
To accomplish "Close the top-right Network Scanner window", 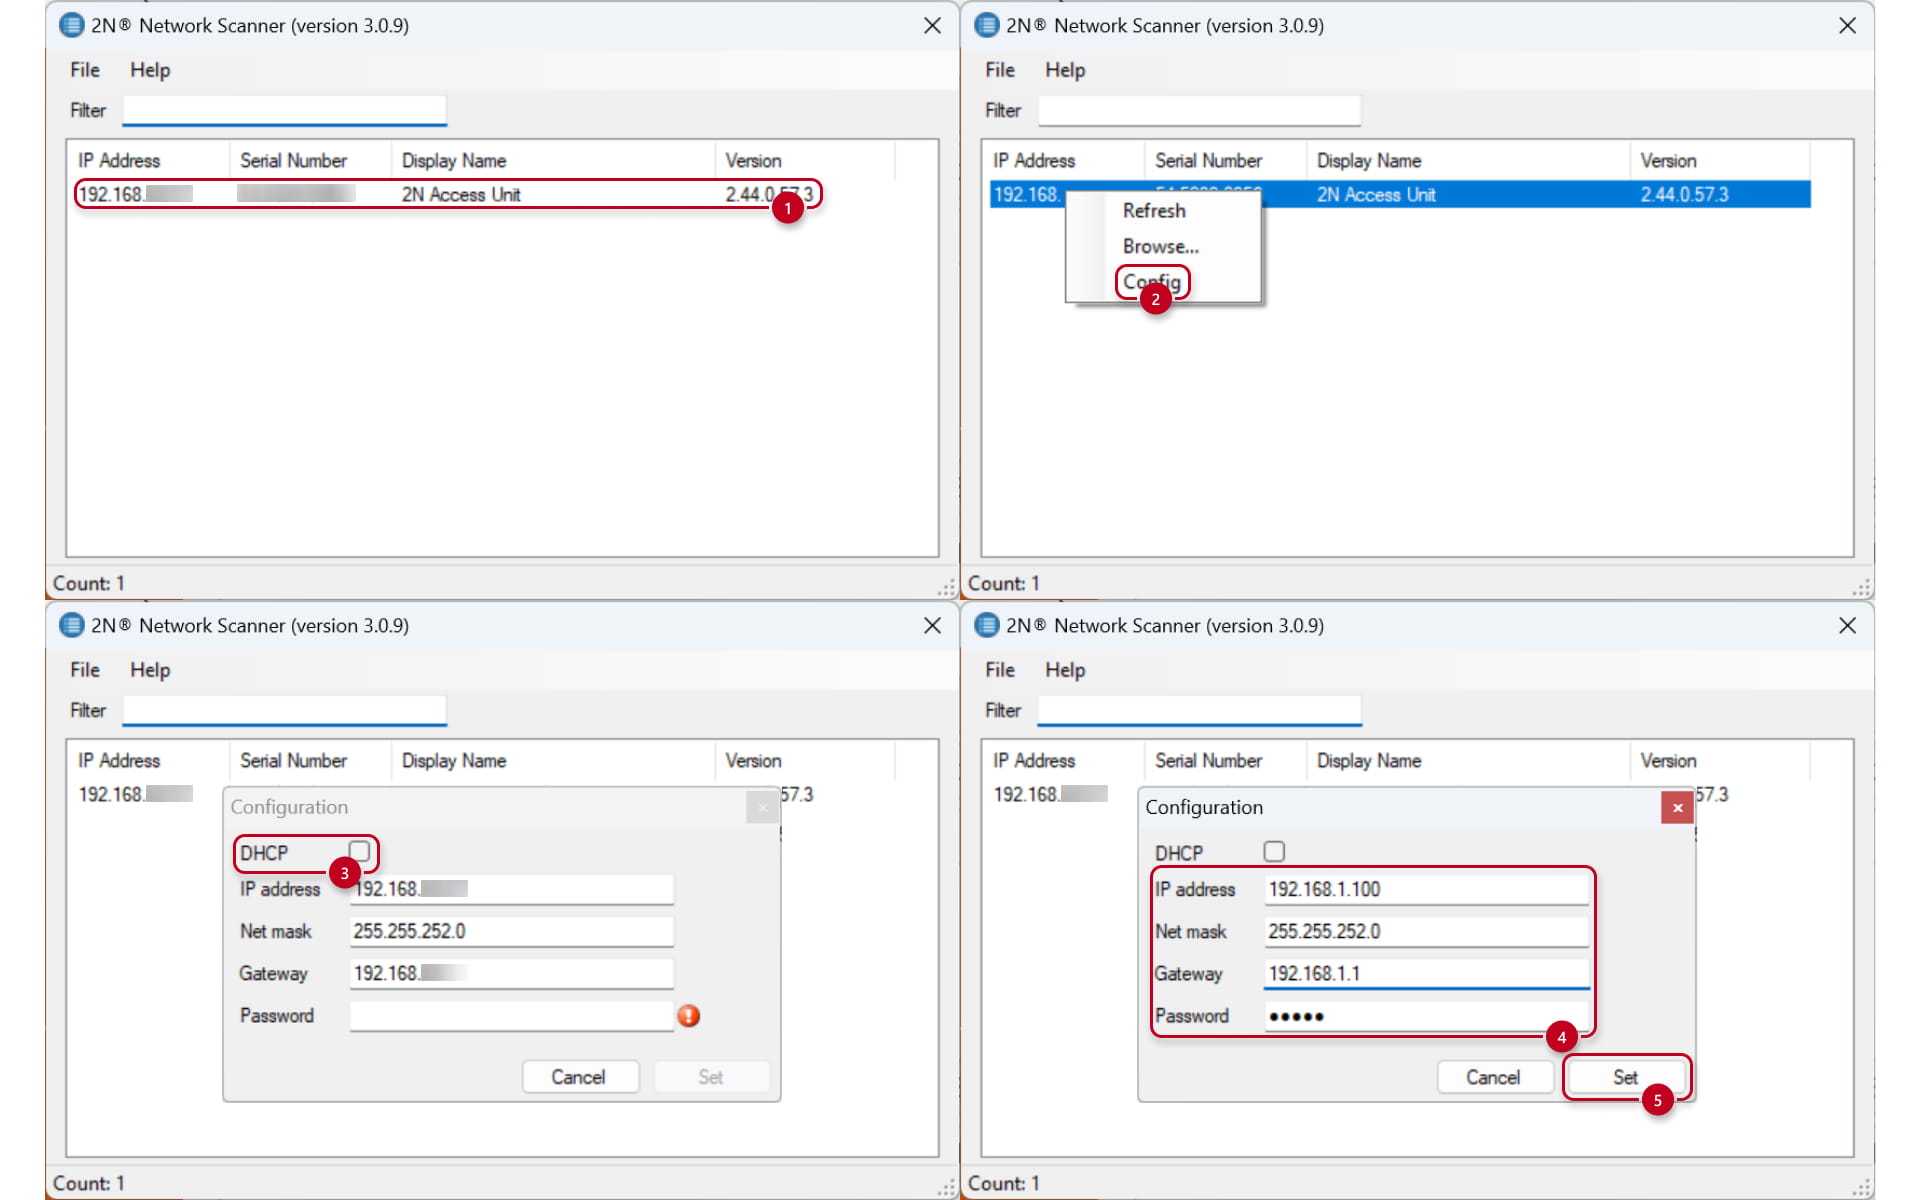I will click(1847, 25).
